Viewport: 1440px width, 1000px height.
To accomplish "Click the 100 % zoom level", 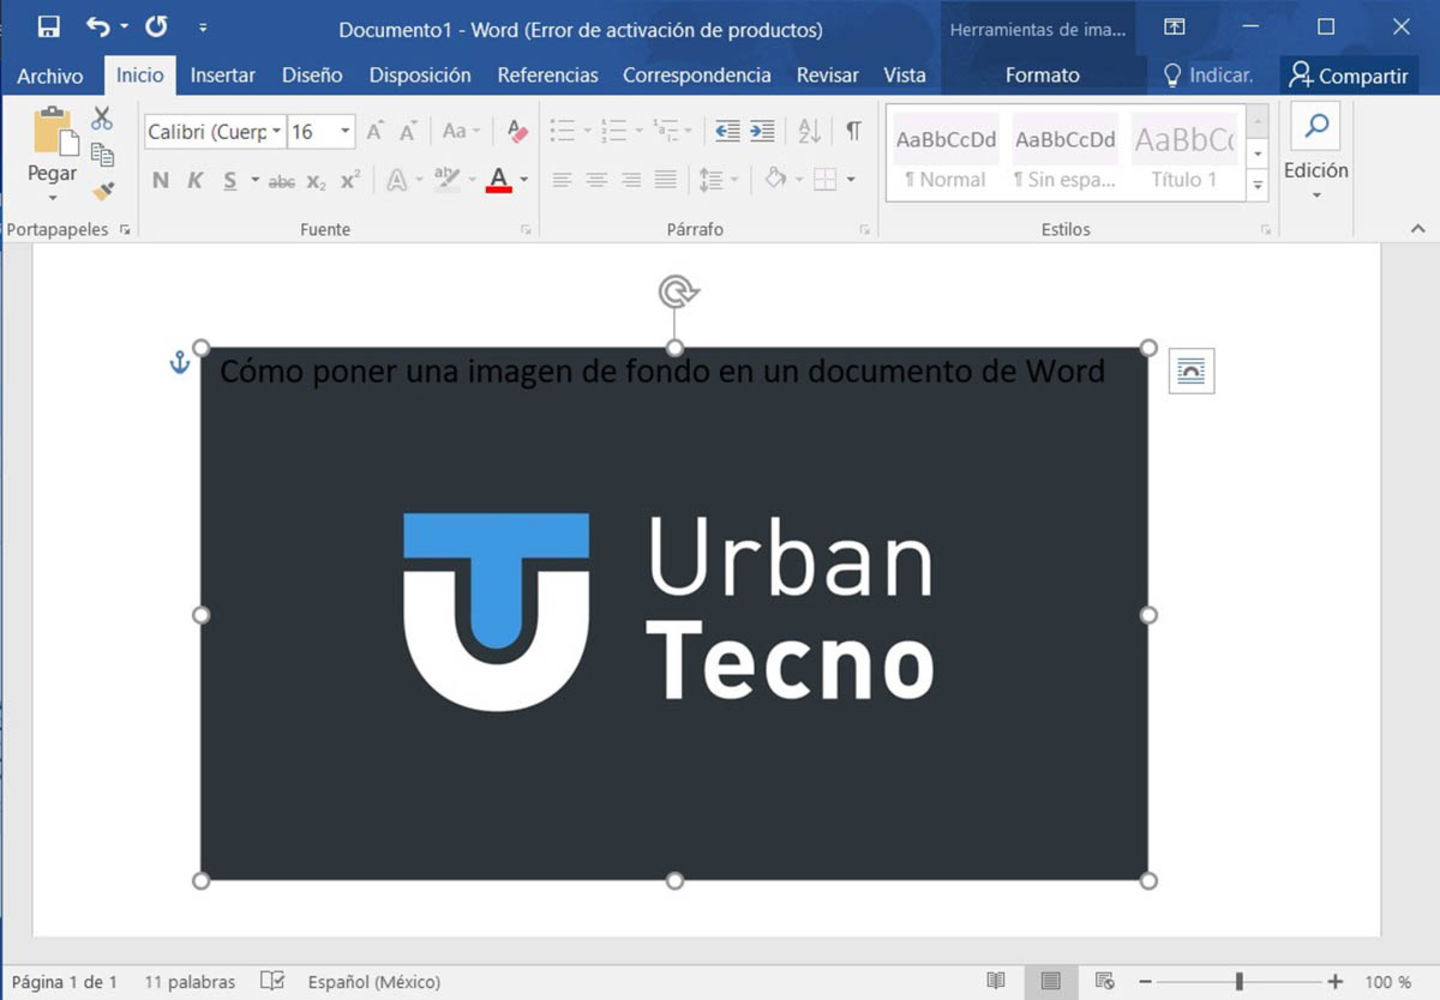I will click(x=1388, y=982).
